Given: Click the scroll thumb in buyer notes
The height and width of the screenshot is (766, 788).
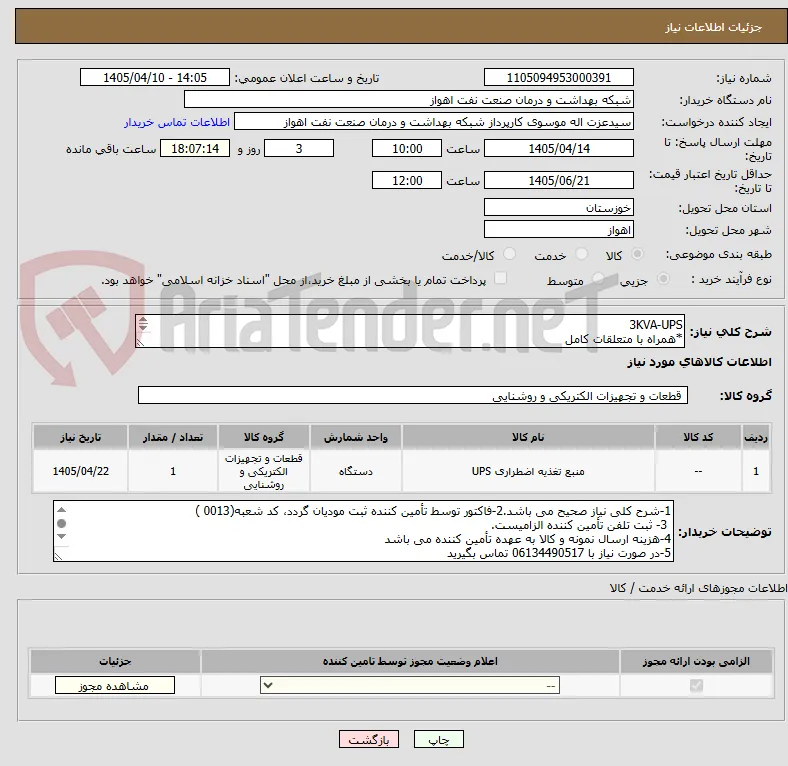Looking at the screenshot, I should click(61, 523).
